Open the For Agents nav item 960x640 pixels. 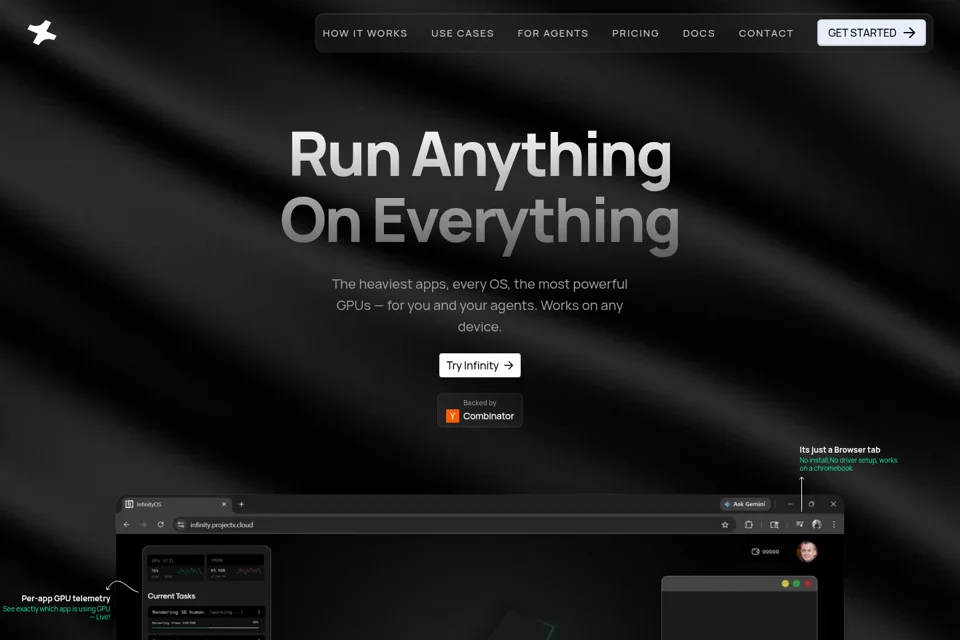pyautogui.click(x=552, y=33)
